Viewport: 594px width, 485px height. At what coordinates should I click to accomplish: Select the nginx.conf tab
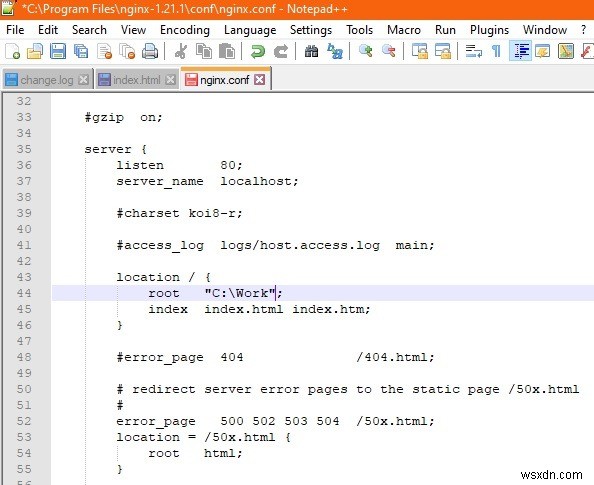tap(225, 80)
